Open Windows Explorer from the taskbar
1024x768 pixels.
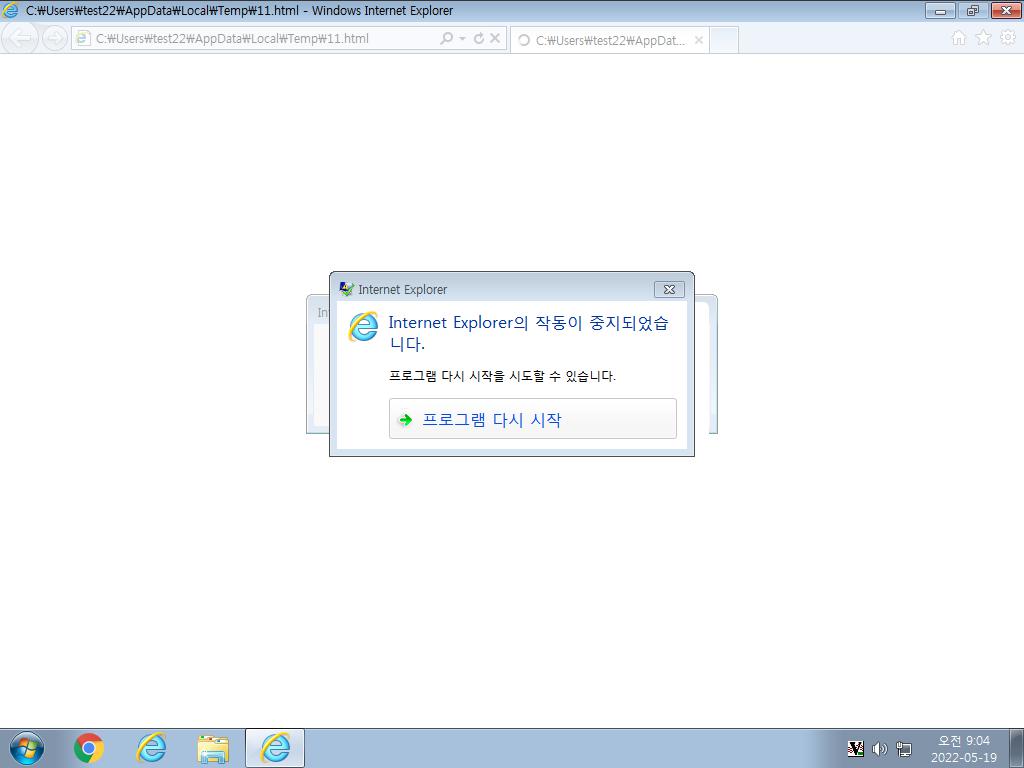pyautogui.click(x=213, y=749)
